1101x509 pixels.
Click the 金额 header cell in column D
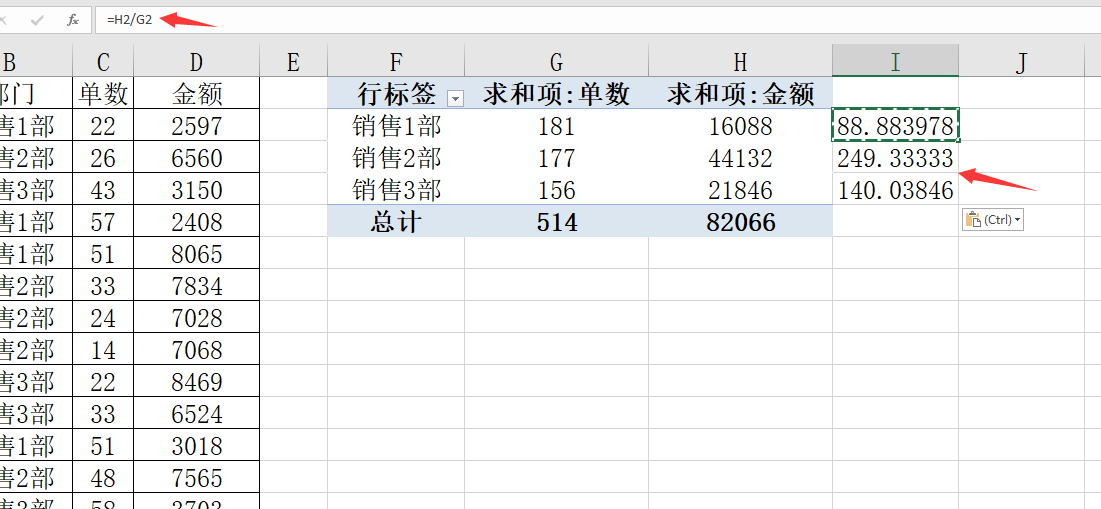click(197, 93)
